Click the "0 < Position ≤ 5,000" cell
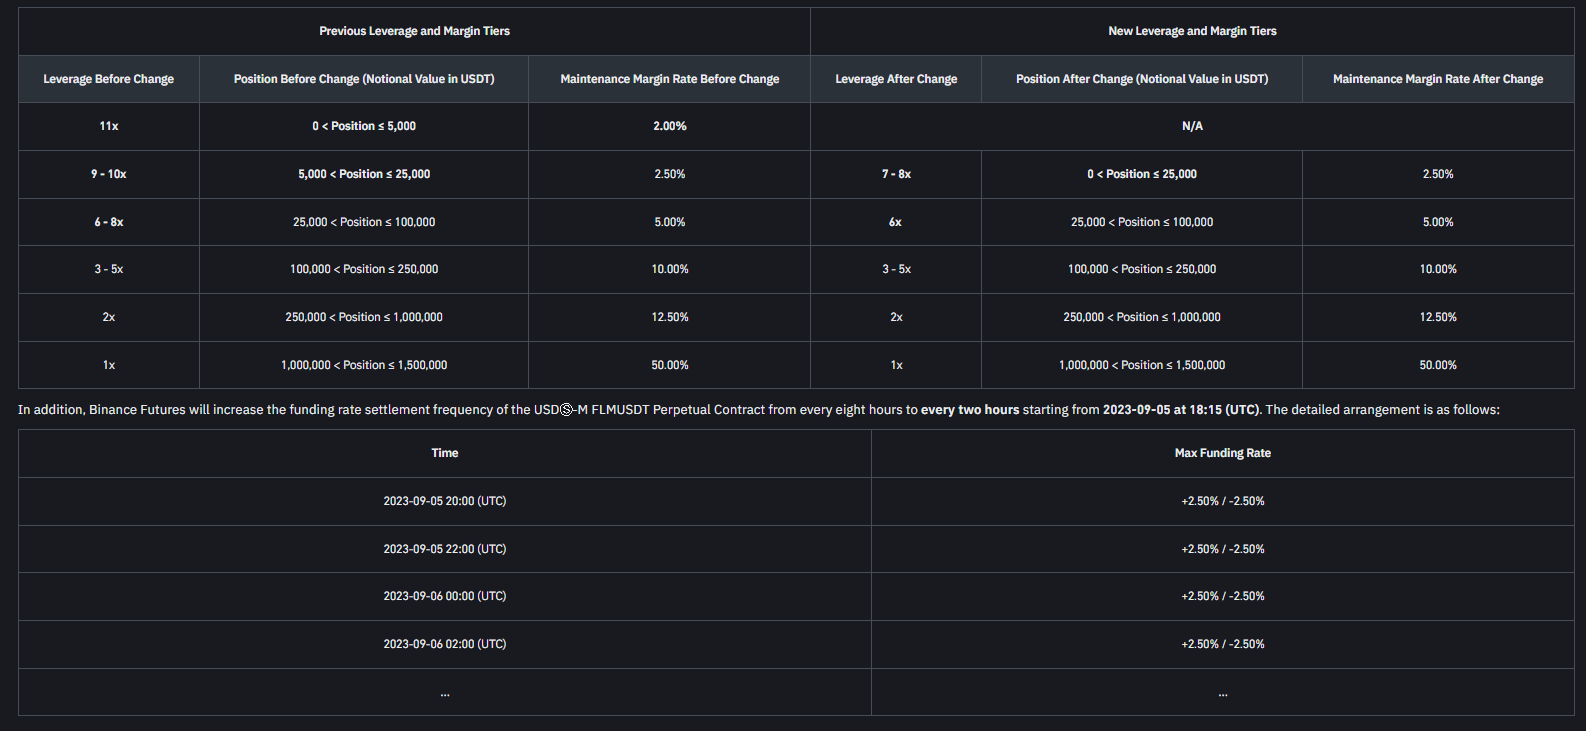 (x=364, y=126)
